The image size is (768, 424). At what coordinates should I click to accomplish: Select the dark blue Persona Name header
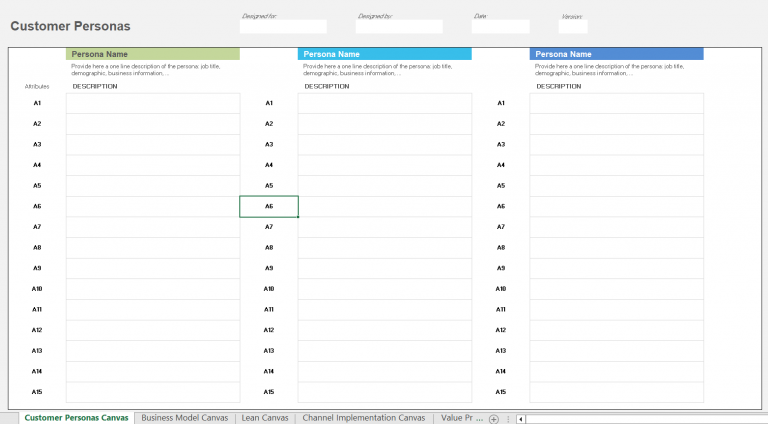click(617, 54)
